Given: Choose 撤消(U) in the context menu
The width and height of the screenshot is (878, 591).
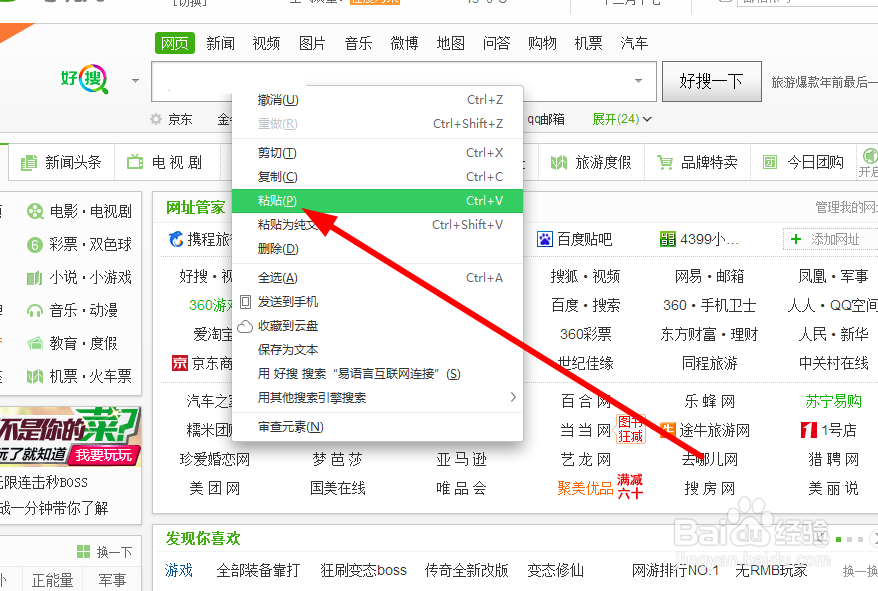Looking at the screenshot, I should pos(377,100).
